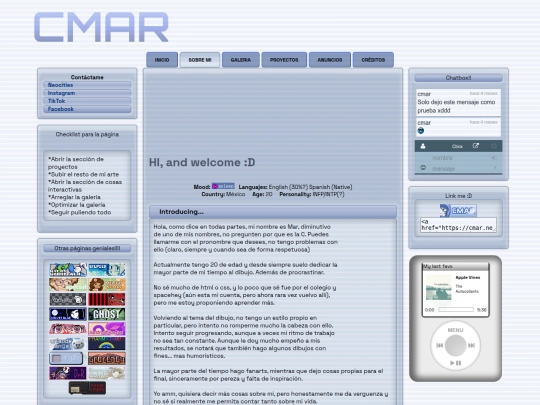Open the dark badge with red text at bottom
This screenshot has height=405, width=540.
click(x=87, y=388)
